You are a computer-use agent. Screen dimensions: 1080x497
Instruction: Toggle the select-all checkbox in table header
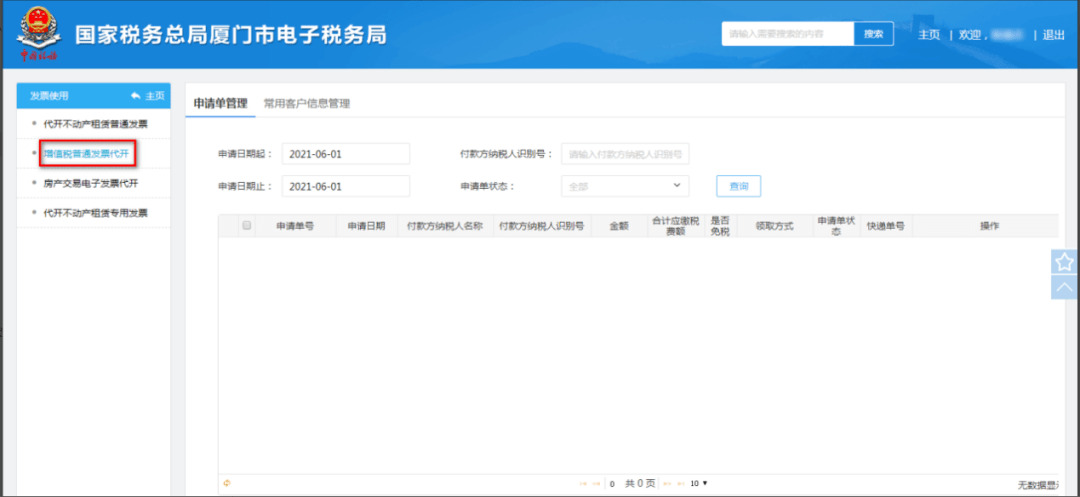(x=247, y=226)
